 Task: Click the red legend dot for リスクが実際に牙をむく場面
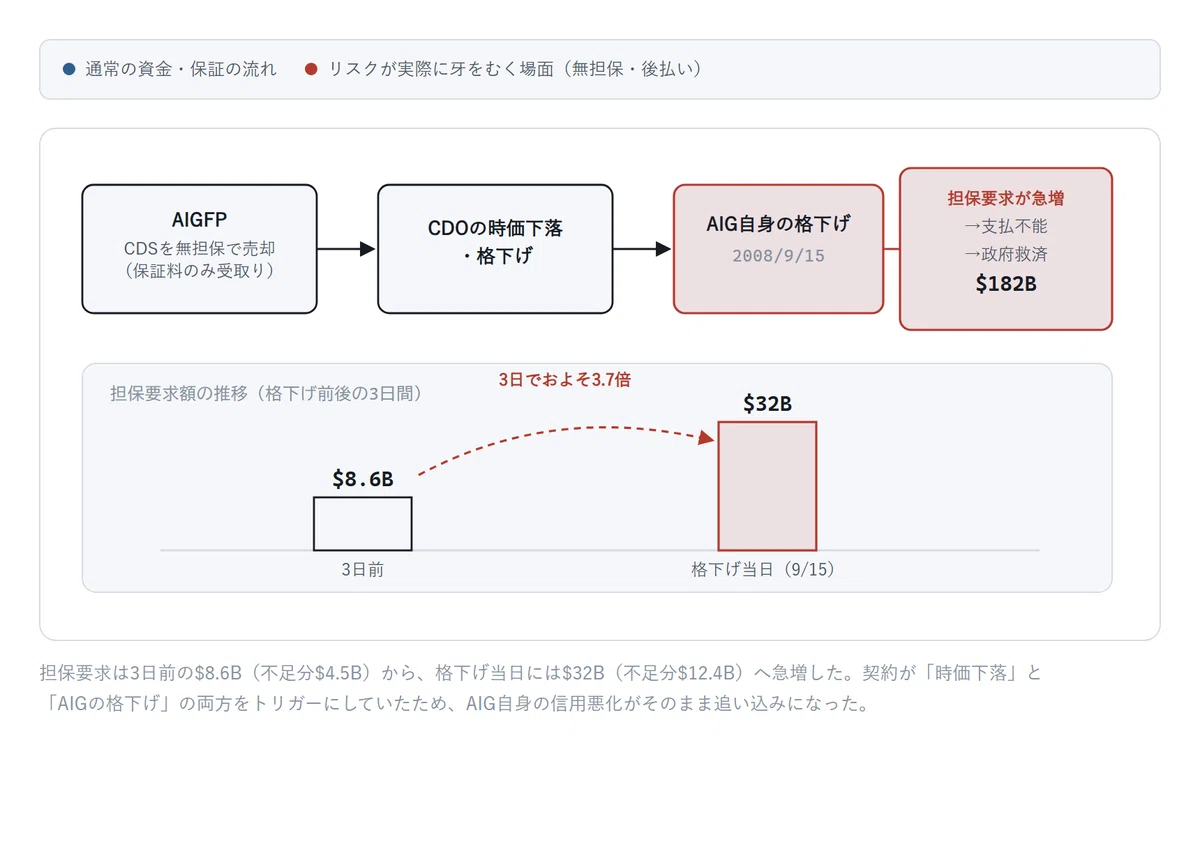point(311,69)
